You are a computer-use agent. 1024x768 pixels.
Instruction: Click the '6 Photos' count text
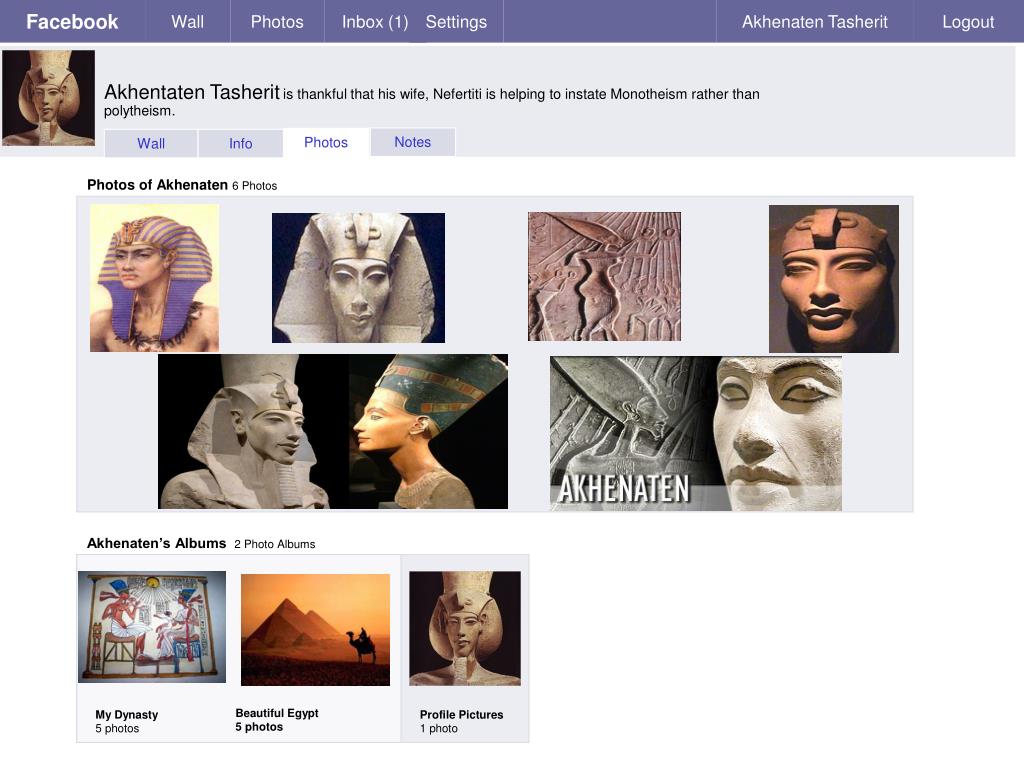(255, 186)
